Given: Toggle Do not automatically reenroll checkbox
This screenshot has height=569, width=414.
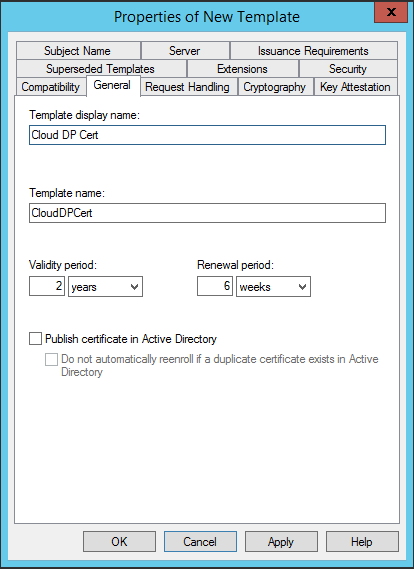Looking at the screenshot, I should coord(51,359).
